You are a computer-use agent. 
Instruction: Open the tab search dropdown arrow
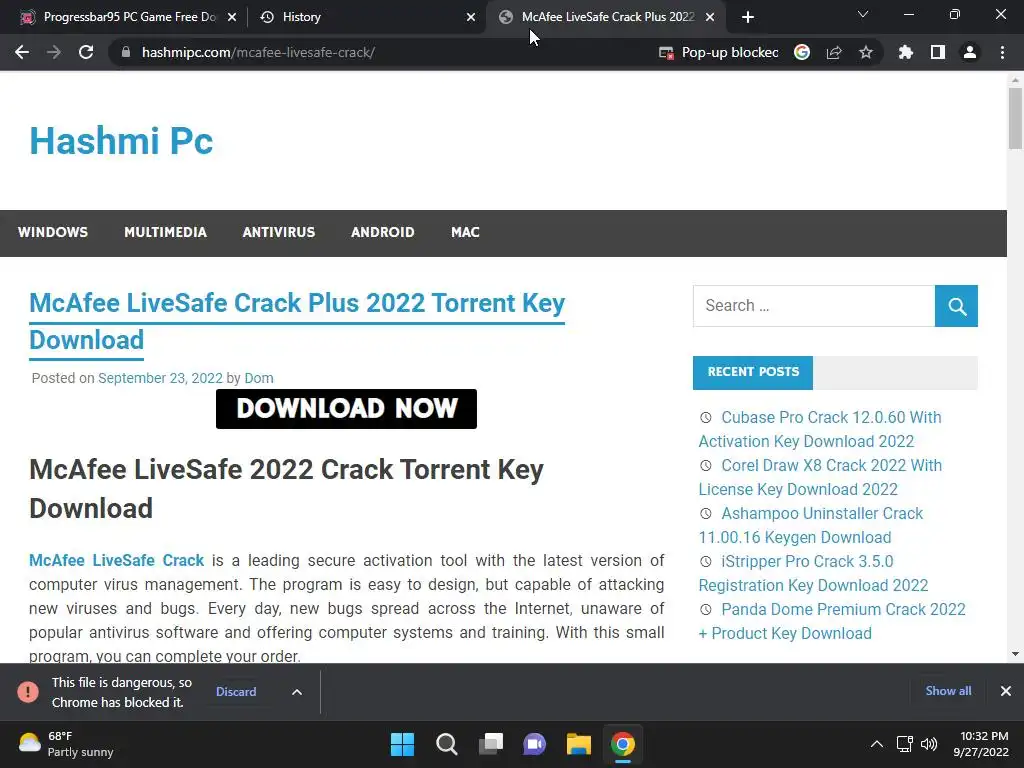[x=863, y=14]
